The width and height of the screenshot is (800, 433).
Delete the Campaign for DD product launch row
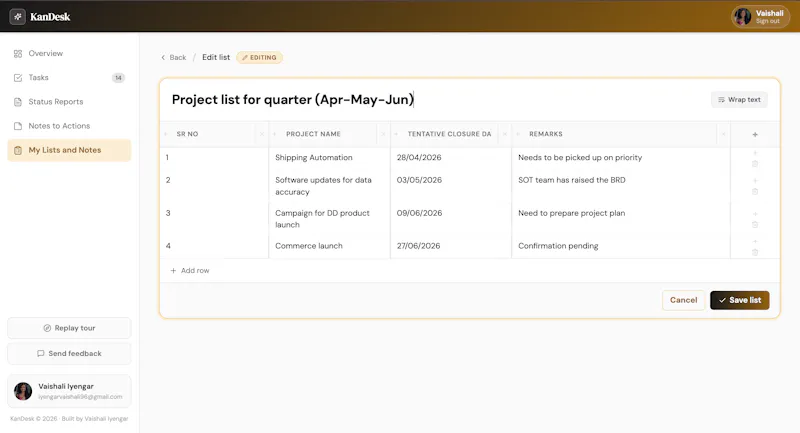click(755, 225)
